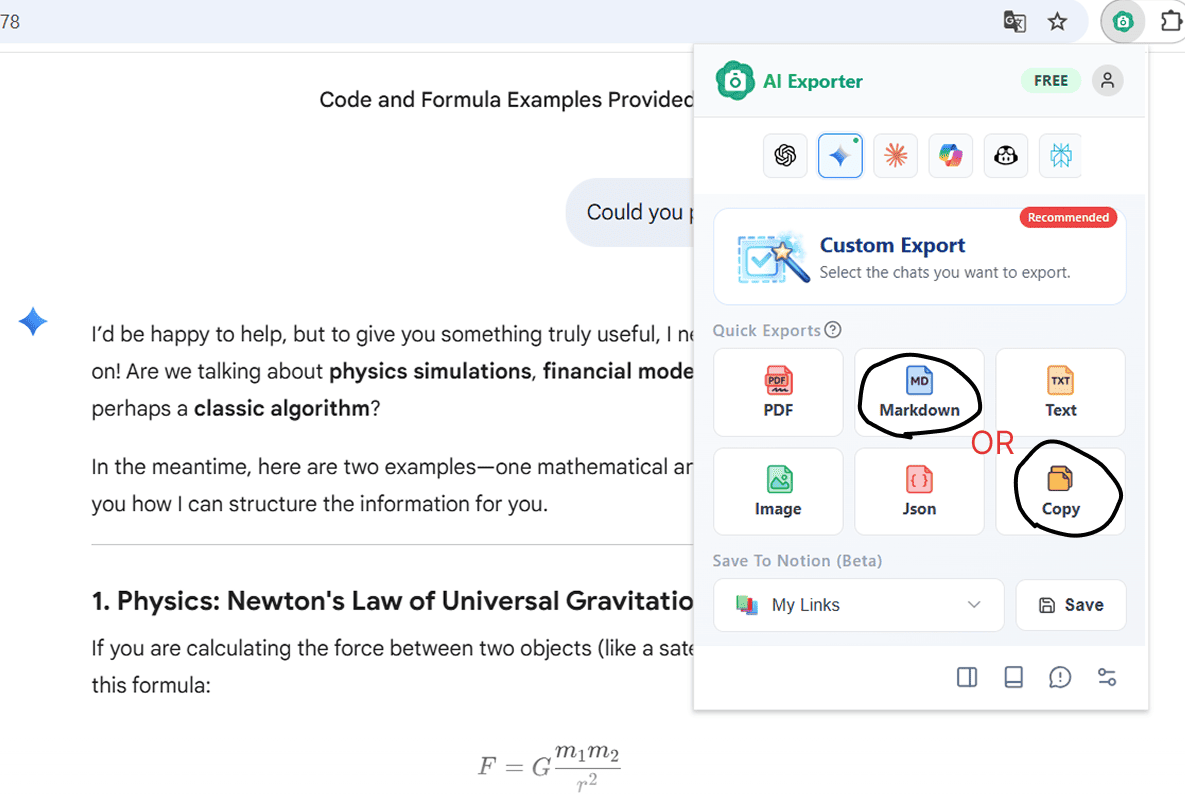The height and width of the screenshot is (800, 1200).
Task: Expand the My Links Notion dropdown
Action: [858, 605]
